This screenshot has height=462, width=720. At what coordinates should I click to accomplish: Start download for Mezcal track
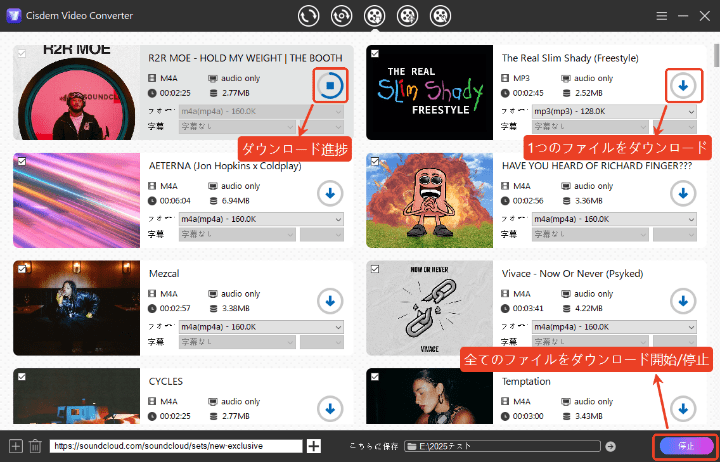(330, 300)
